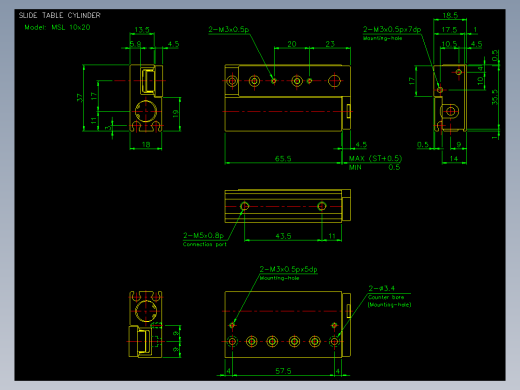Click the '2-M5x0.8p' port callout

point(203,235)
